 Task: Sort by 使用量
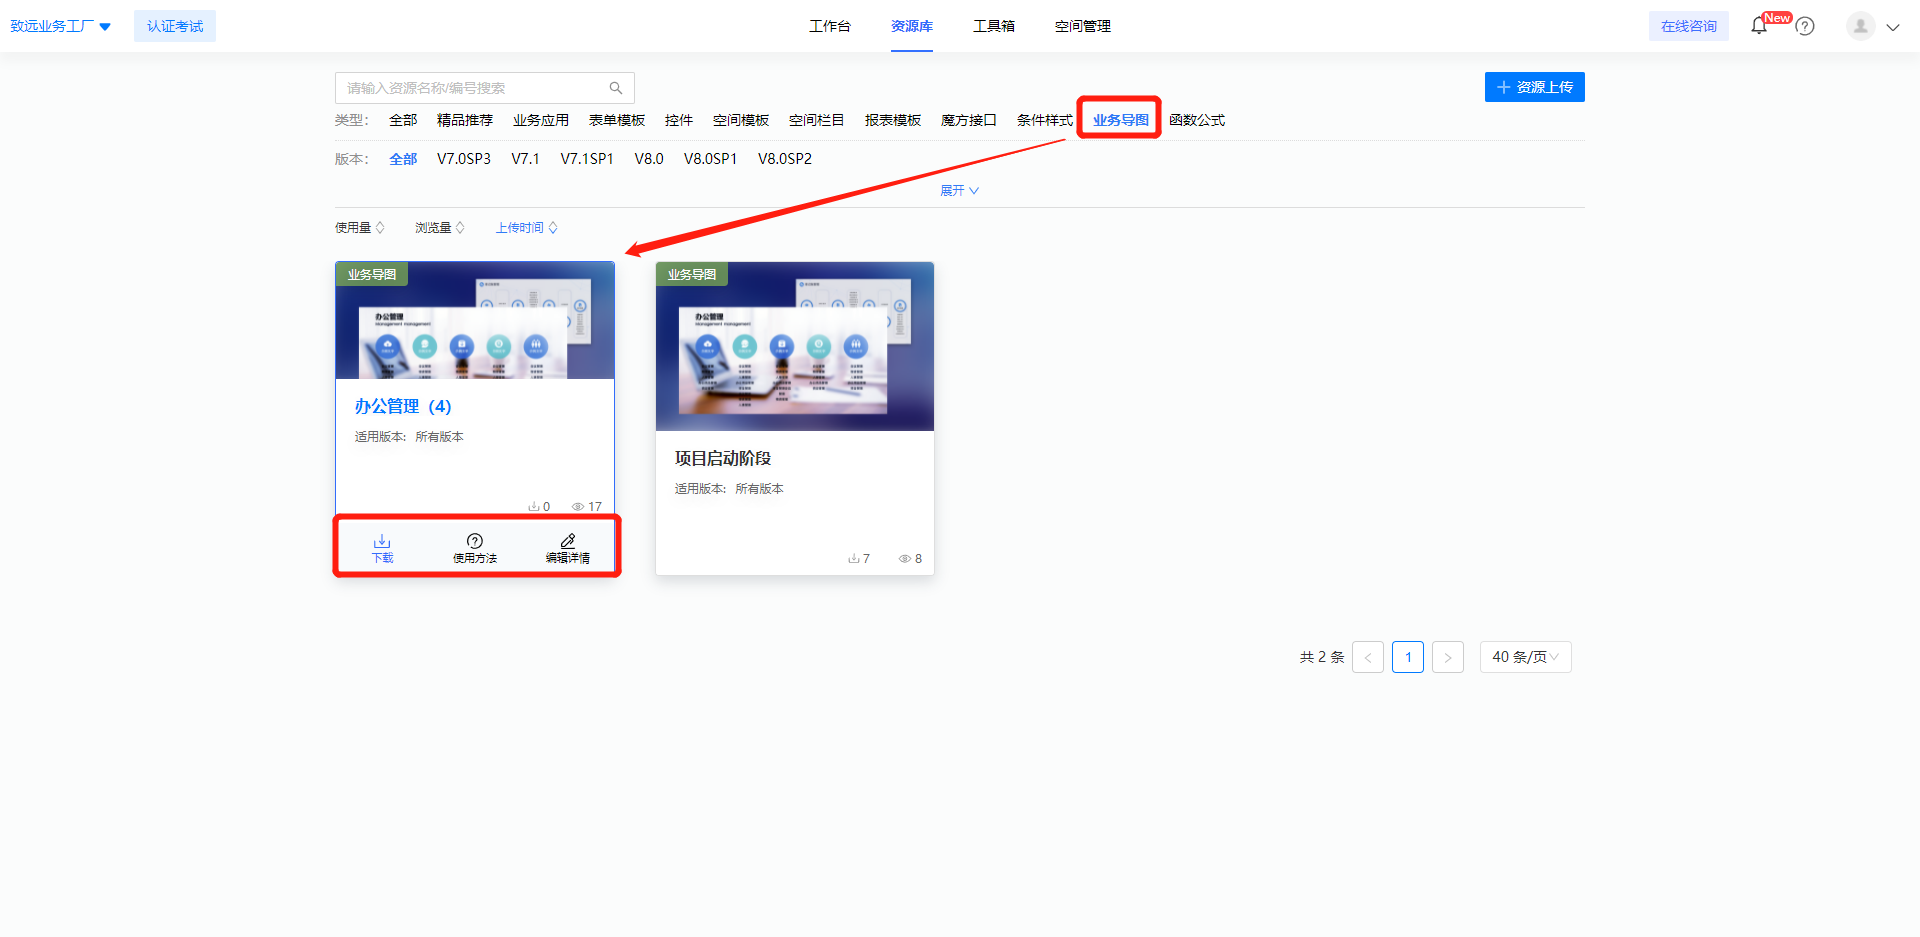point(359,228)
